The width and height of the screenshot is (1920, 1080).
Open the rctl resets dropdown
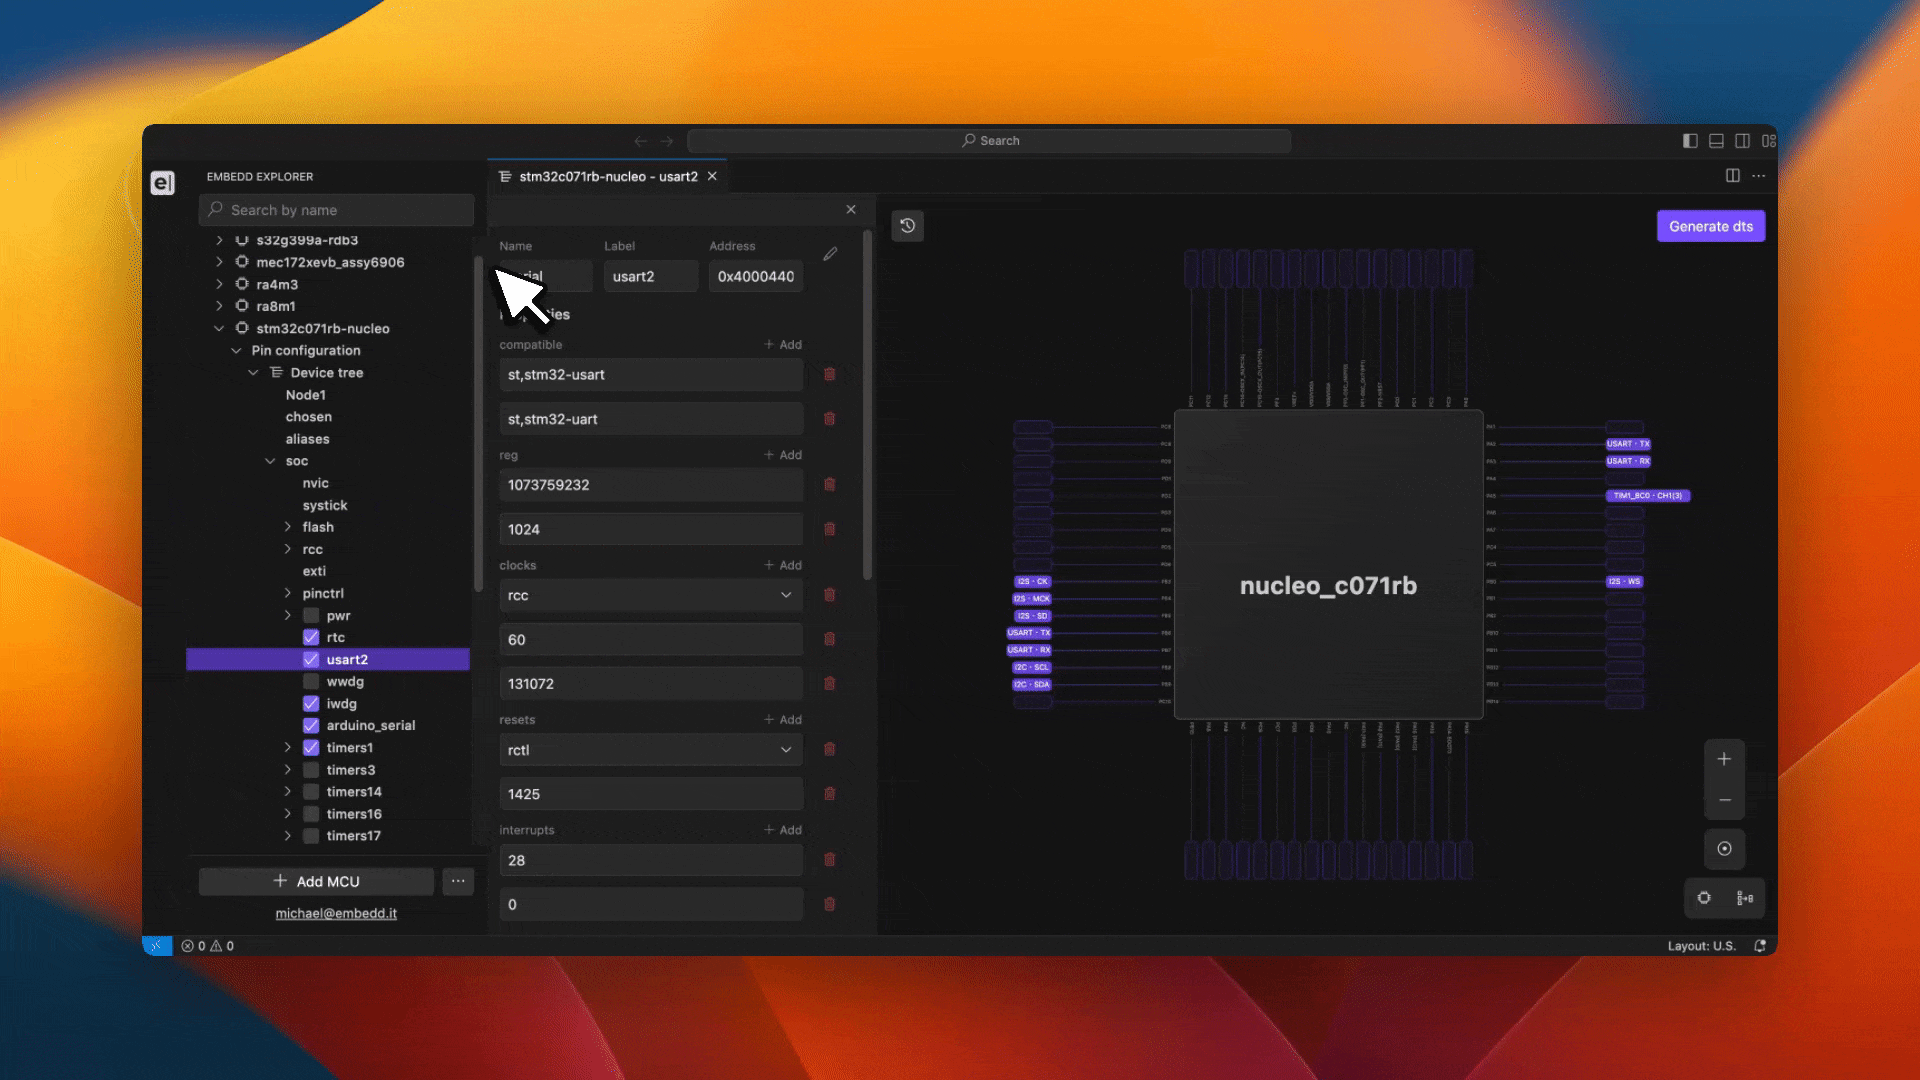651,750
